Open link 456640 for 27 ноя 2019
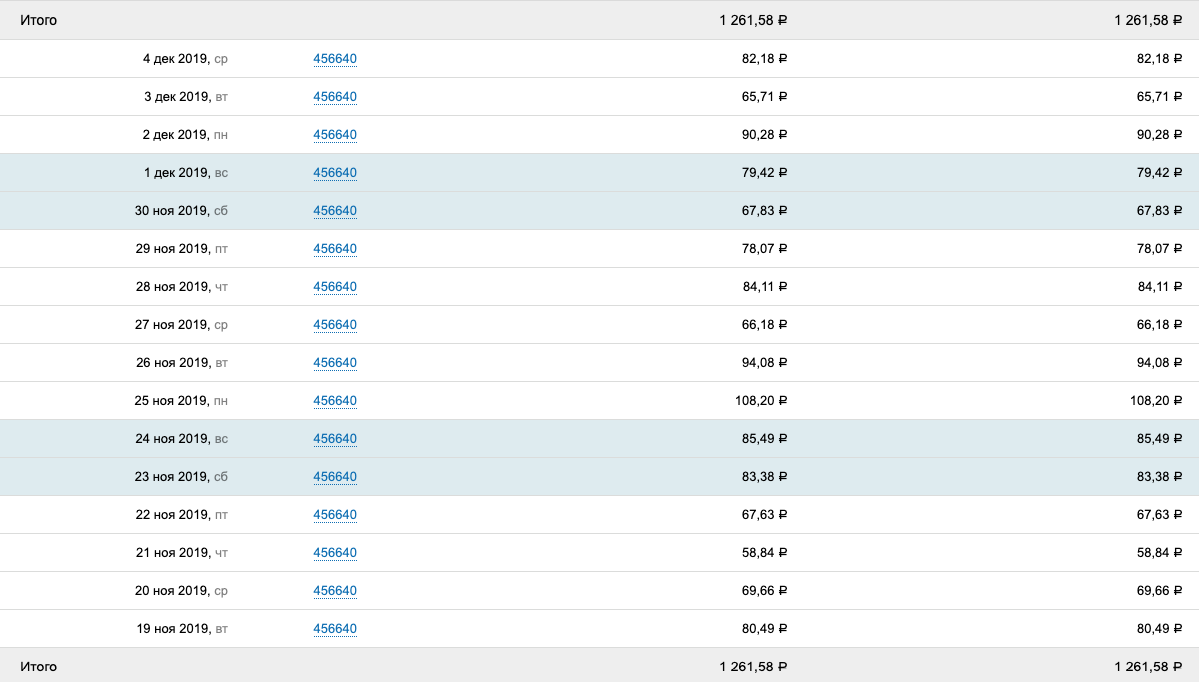The width and height of the screenshot is (1199, 682). pyautogui.click(x=335, y=325)
